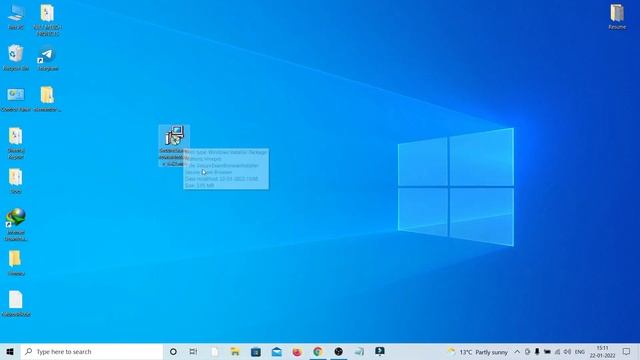Switch to Google Chrome on the taskbar
The width and height of the screenshot is (640, 360).
coord(318,351)
